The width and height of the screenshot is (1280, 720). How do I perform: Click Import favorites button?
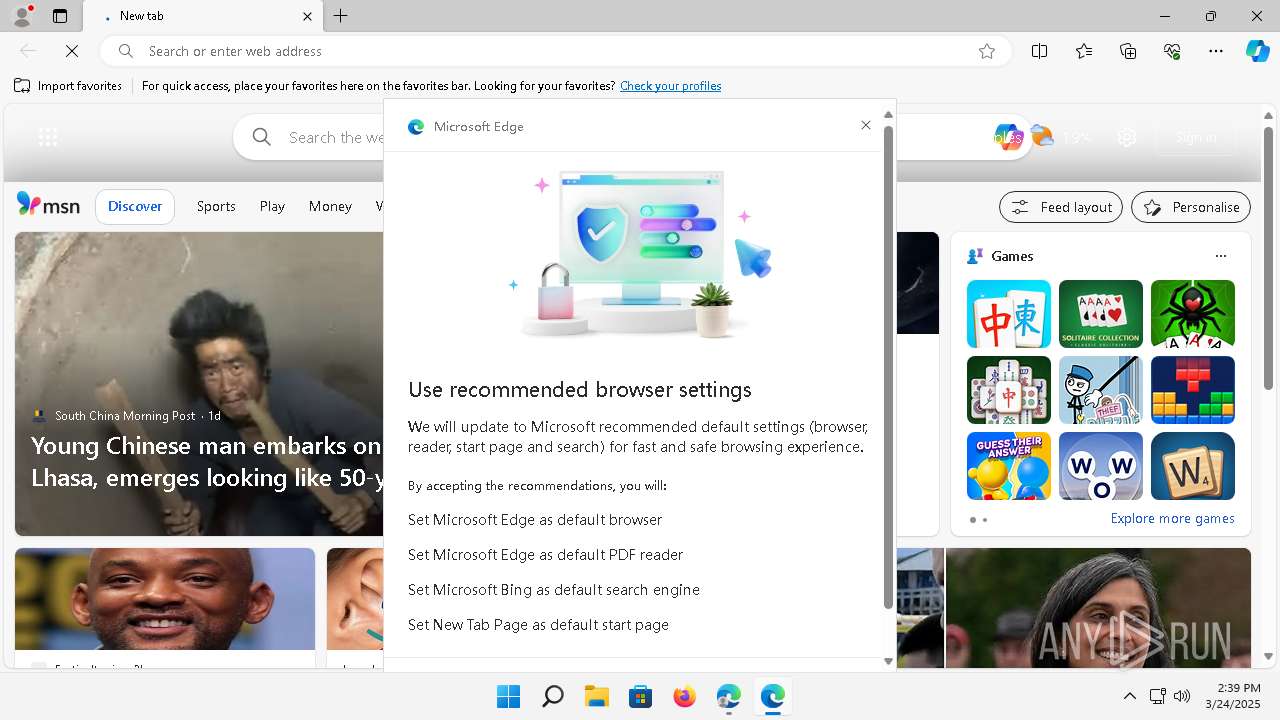tap(68, 86)
